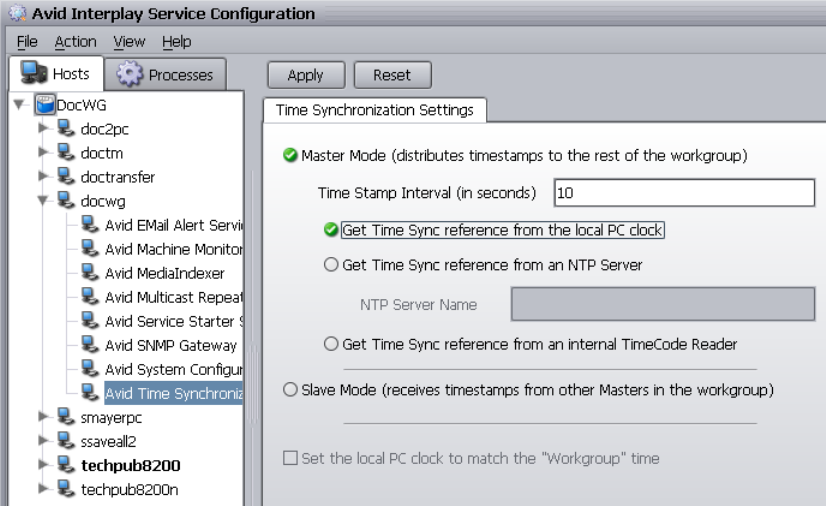Viewport: 826px width, 506px height.
Task: Click the Time Stamp Interval input field
Action: click(x=684, y=192)
